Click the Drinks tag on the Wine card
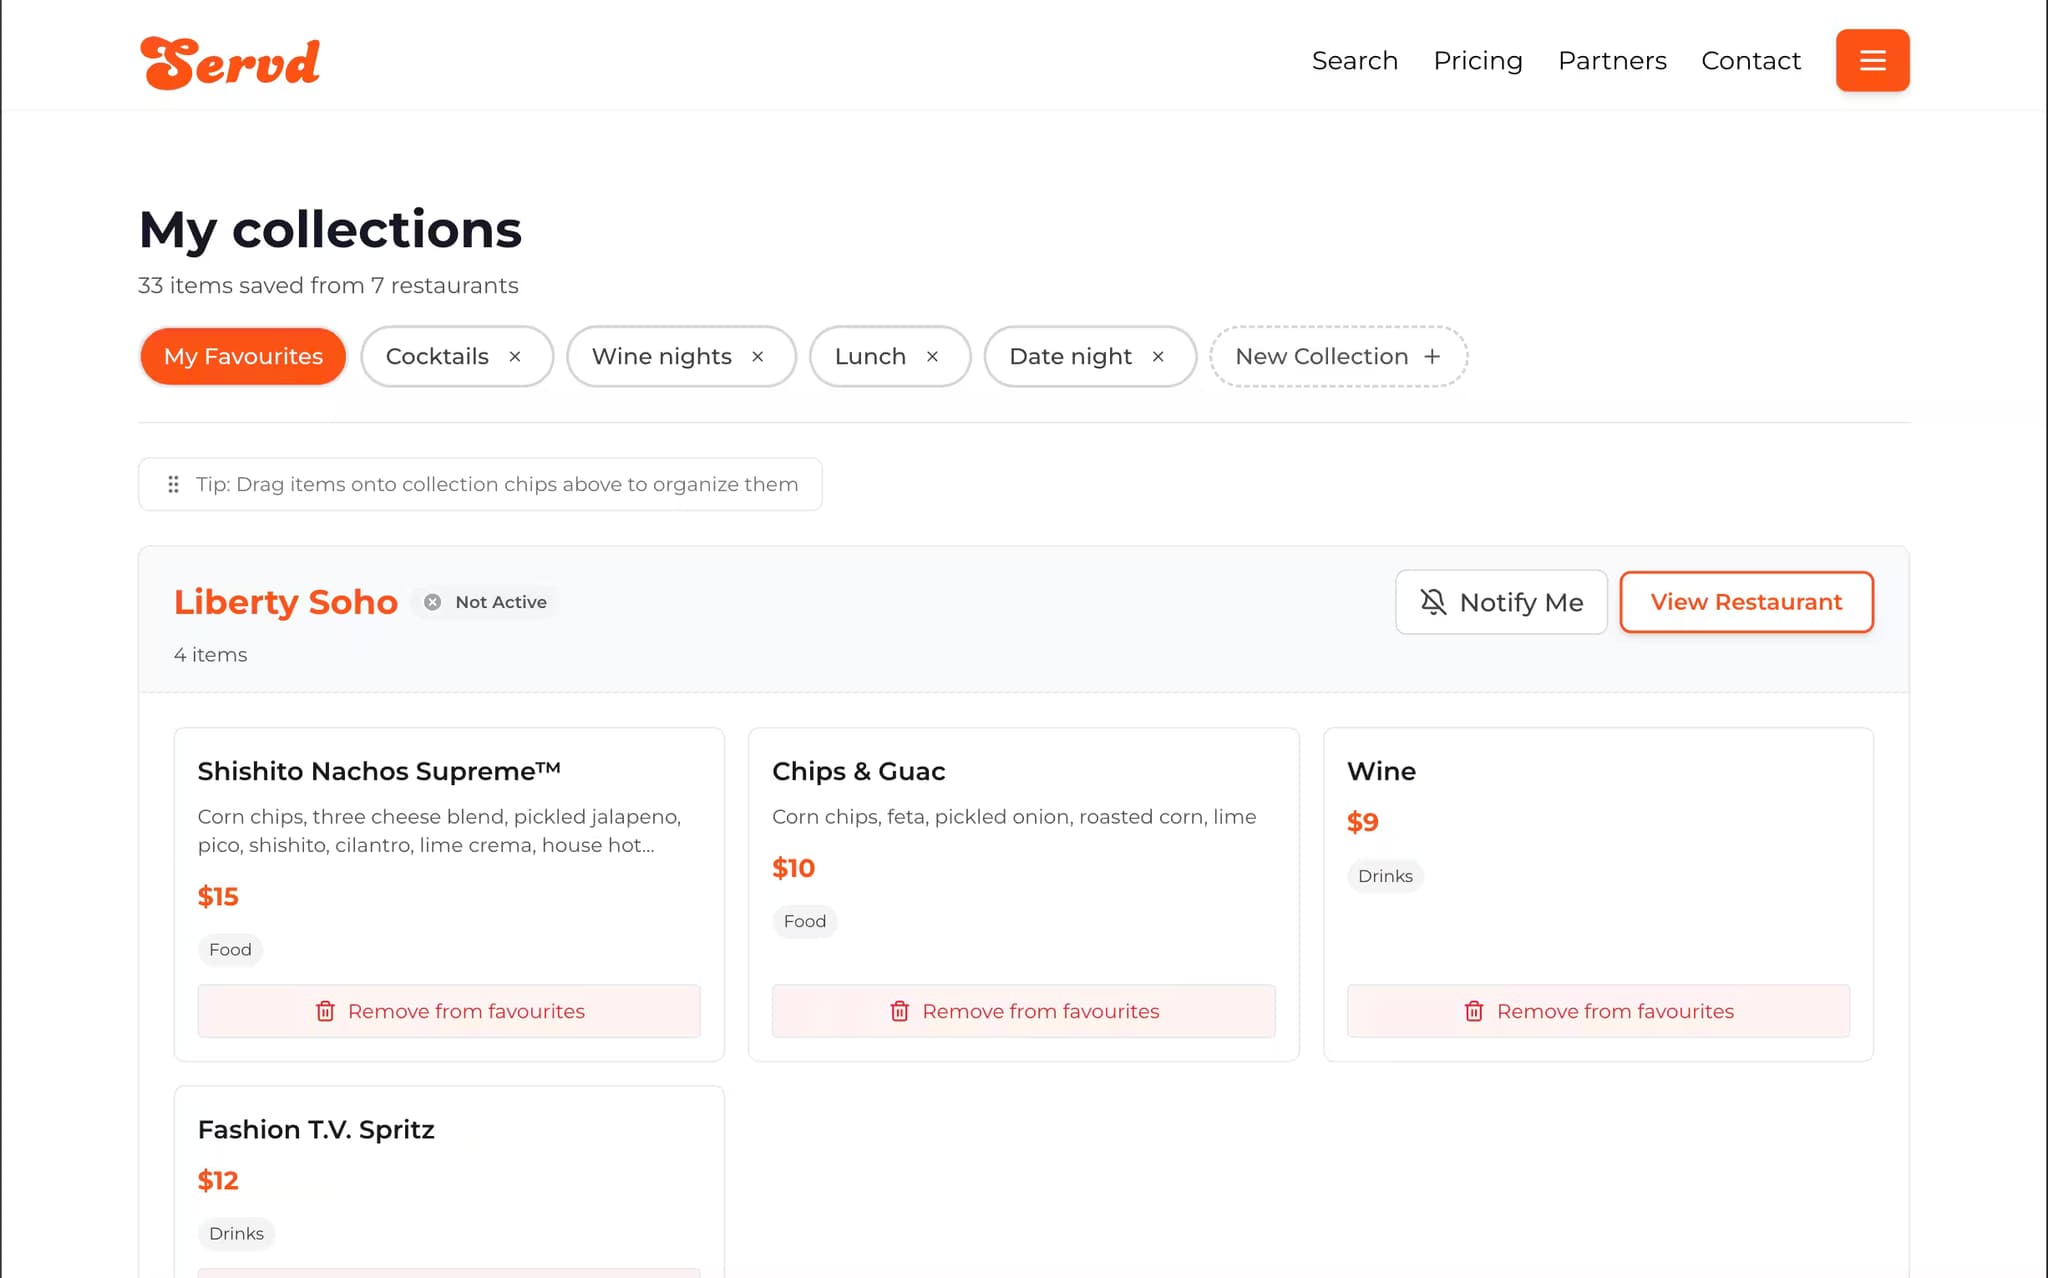This screenshot has width=2048, height=1278. 1385,876
